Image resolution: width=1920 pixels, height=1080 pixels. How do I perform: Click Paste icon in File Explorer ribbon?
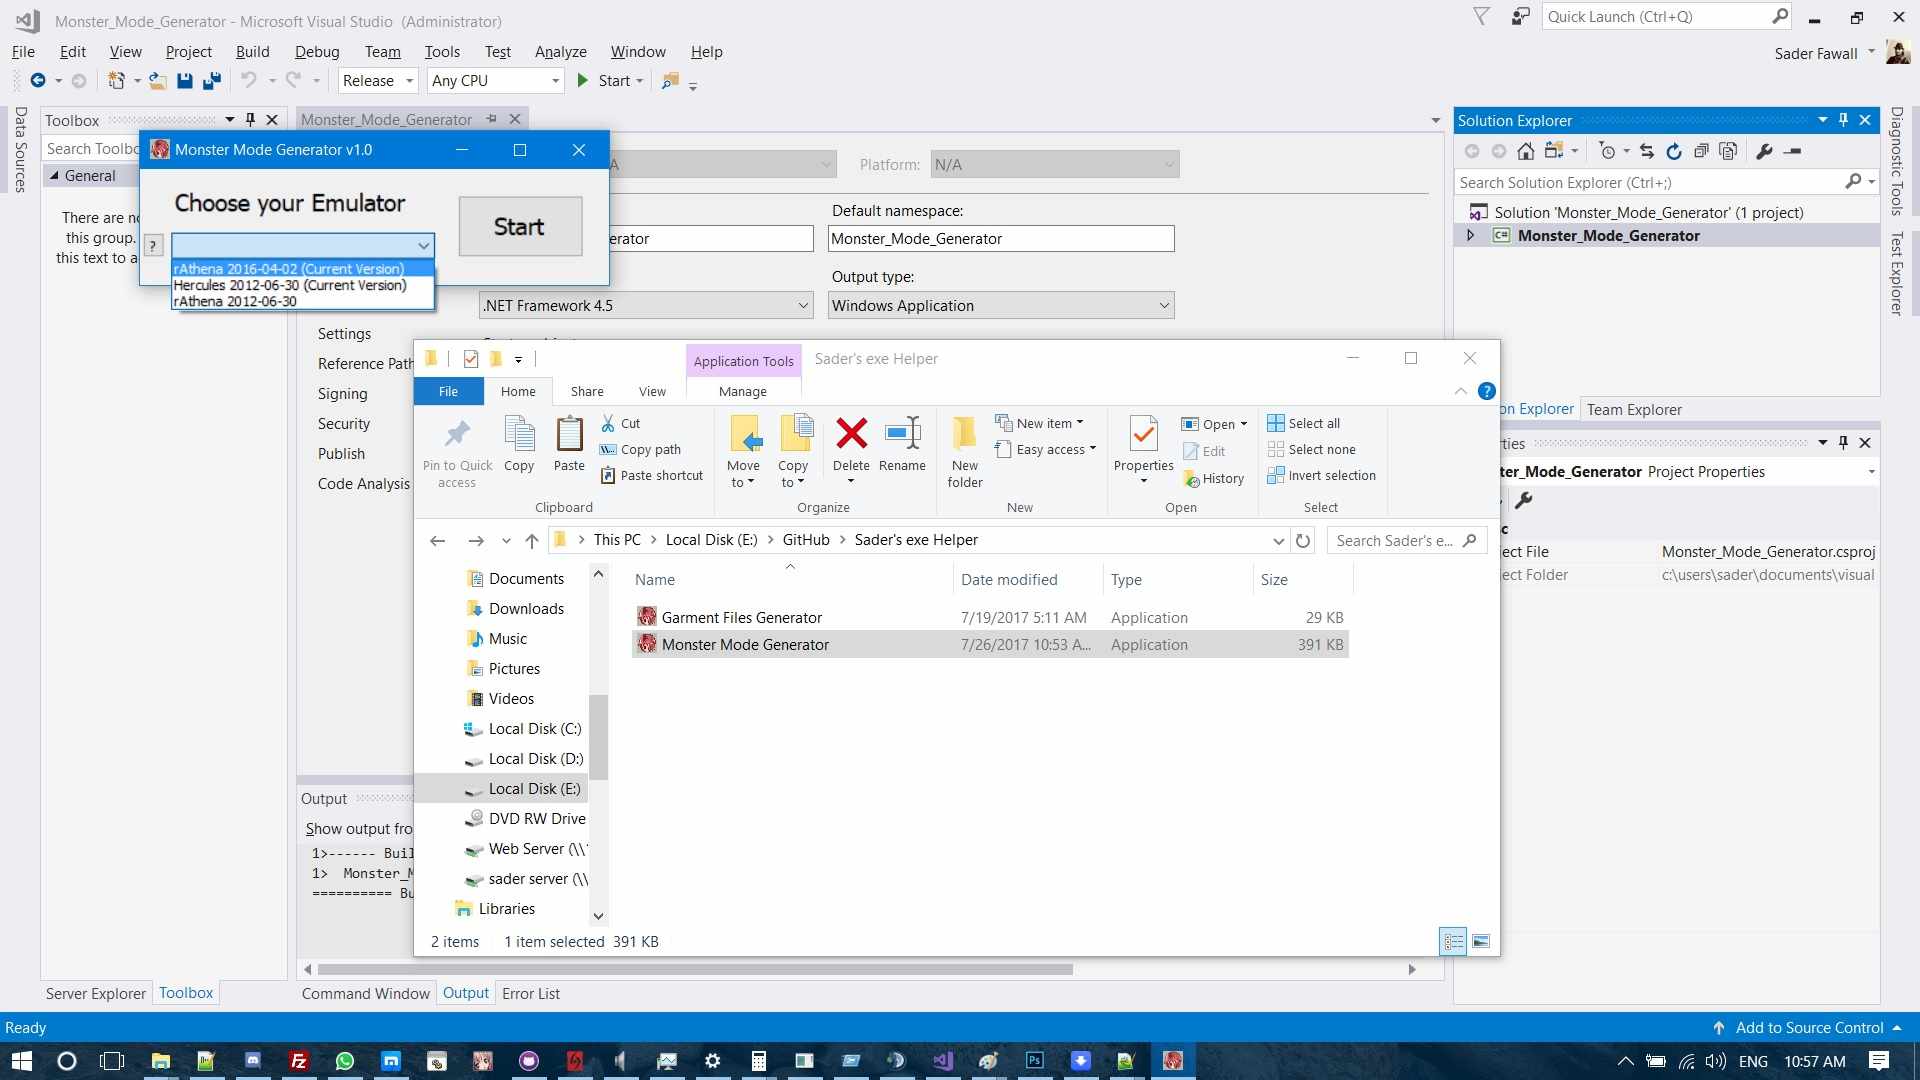[569, 433]
